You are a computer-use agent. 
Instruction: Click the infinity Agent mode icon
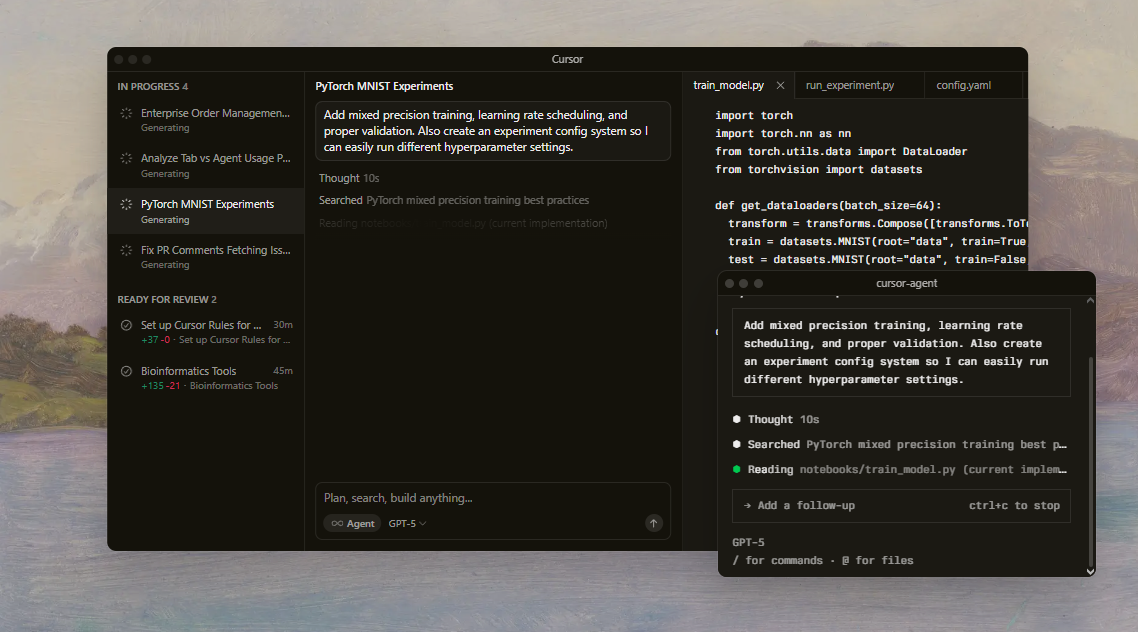(337, 523)
